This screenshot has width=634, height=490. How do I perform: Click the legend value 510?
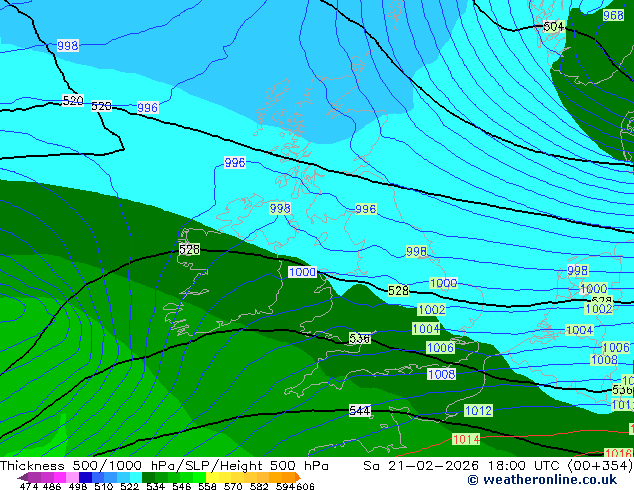pyautogui.click(x=104, y=486)
